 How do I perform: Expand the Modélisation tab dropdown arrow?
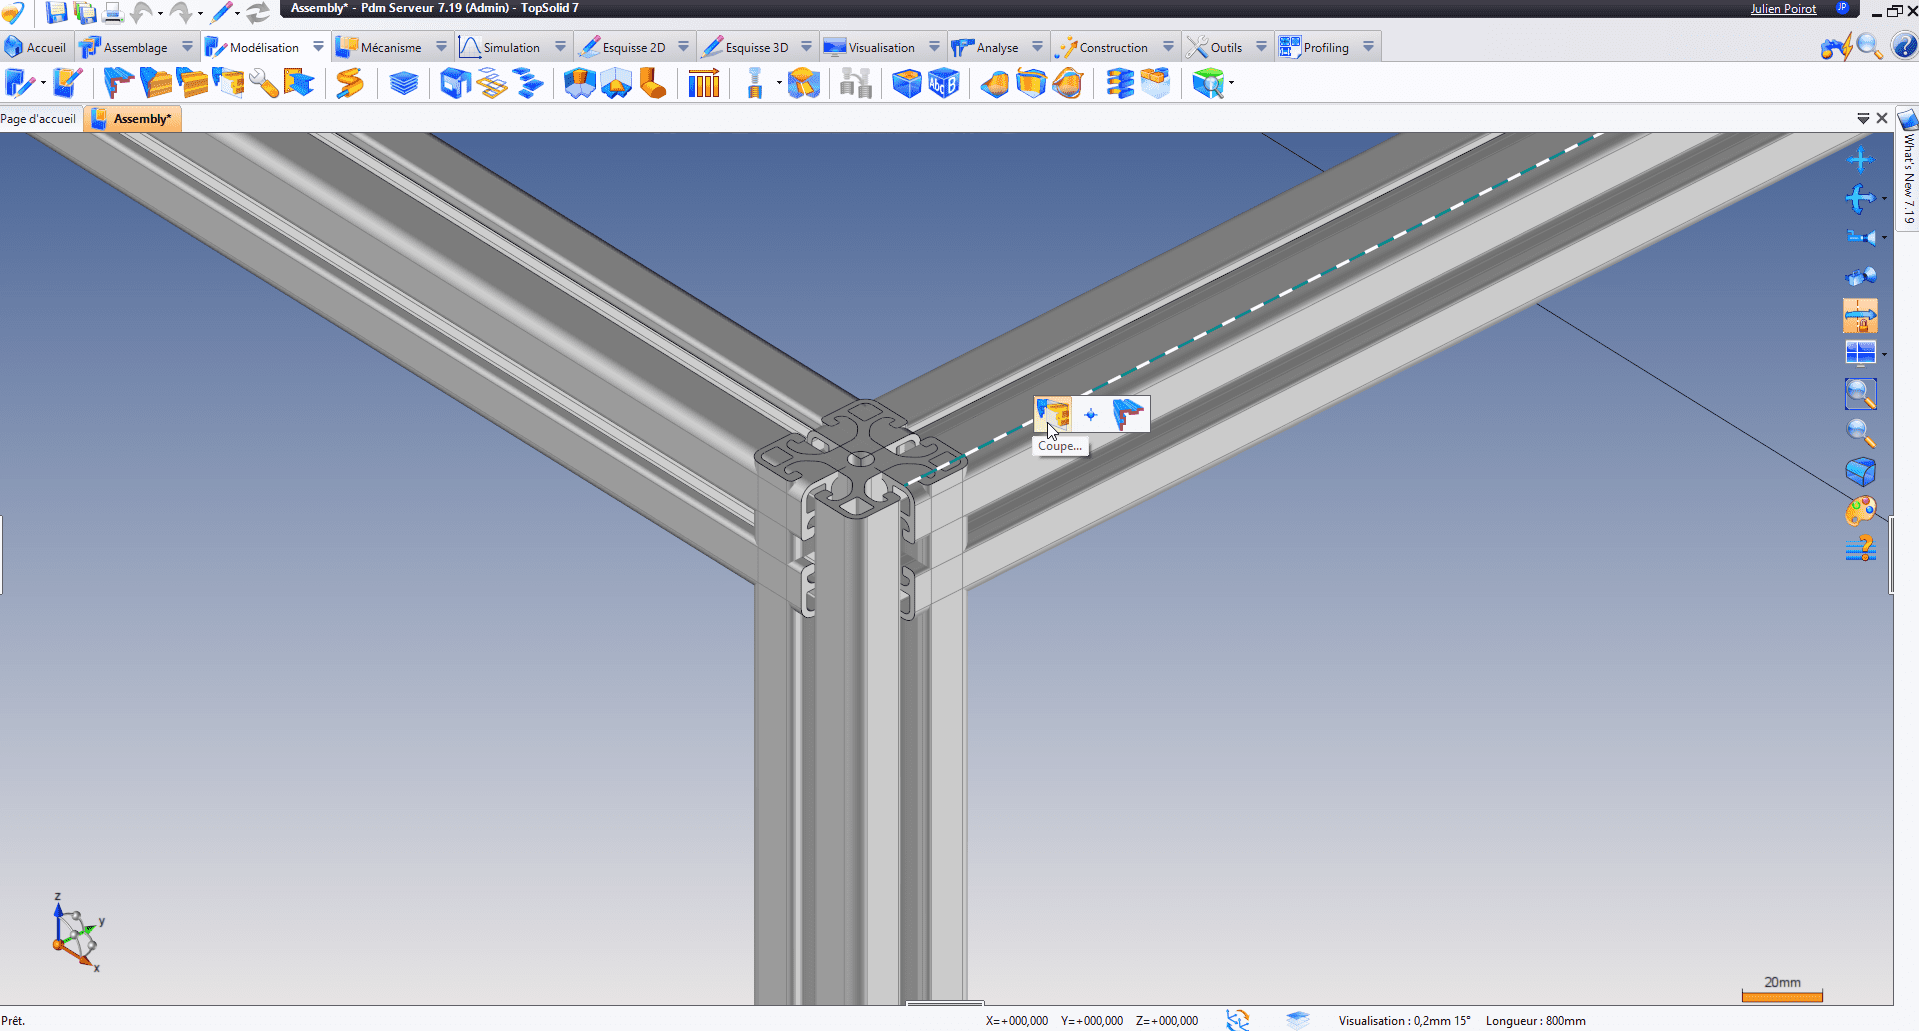click(318, 47)
